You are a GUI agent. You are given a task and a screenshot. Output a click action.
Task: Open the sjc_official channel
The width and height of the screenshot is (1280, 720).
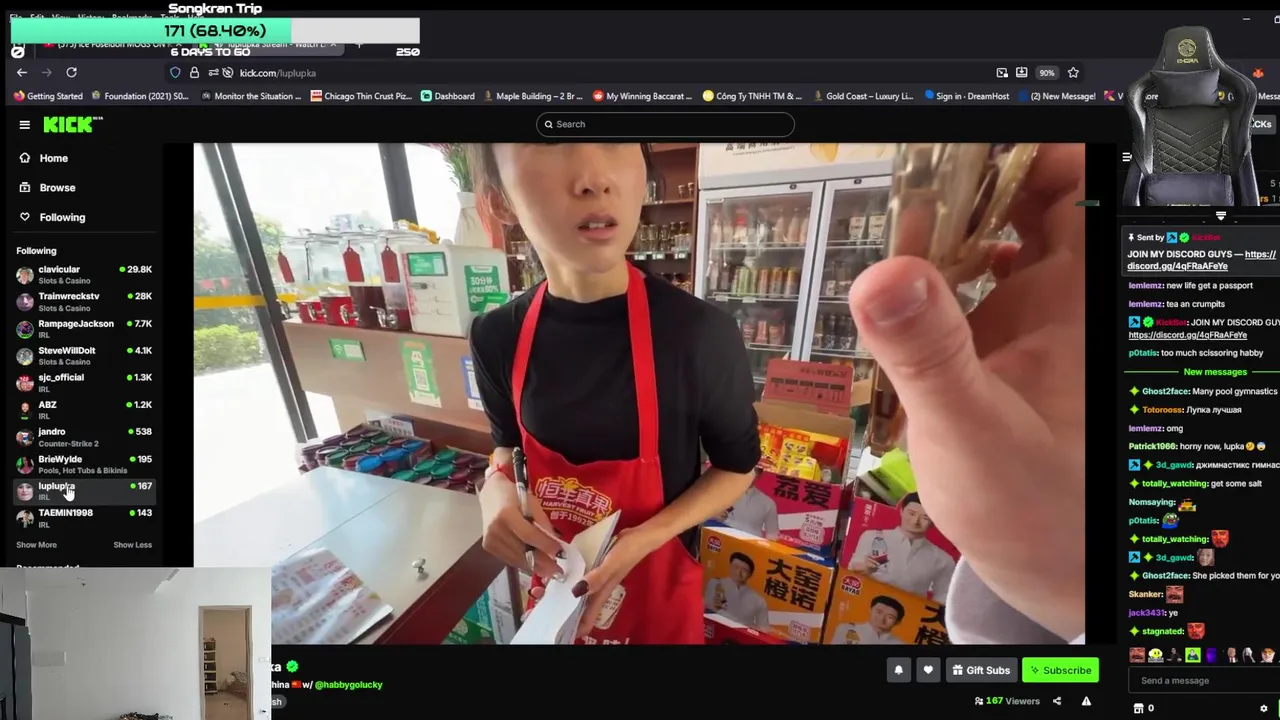84,382
